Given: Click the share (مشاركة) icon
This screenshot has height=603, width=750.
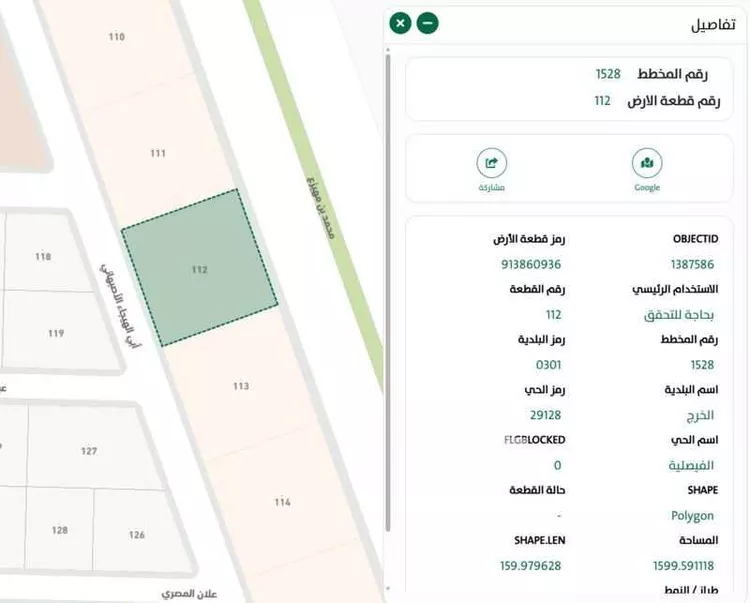Looking at the screenshot, I should tap(491, 163).
